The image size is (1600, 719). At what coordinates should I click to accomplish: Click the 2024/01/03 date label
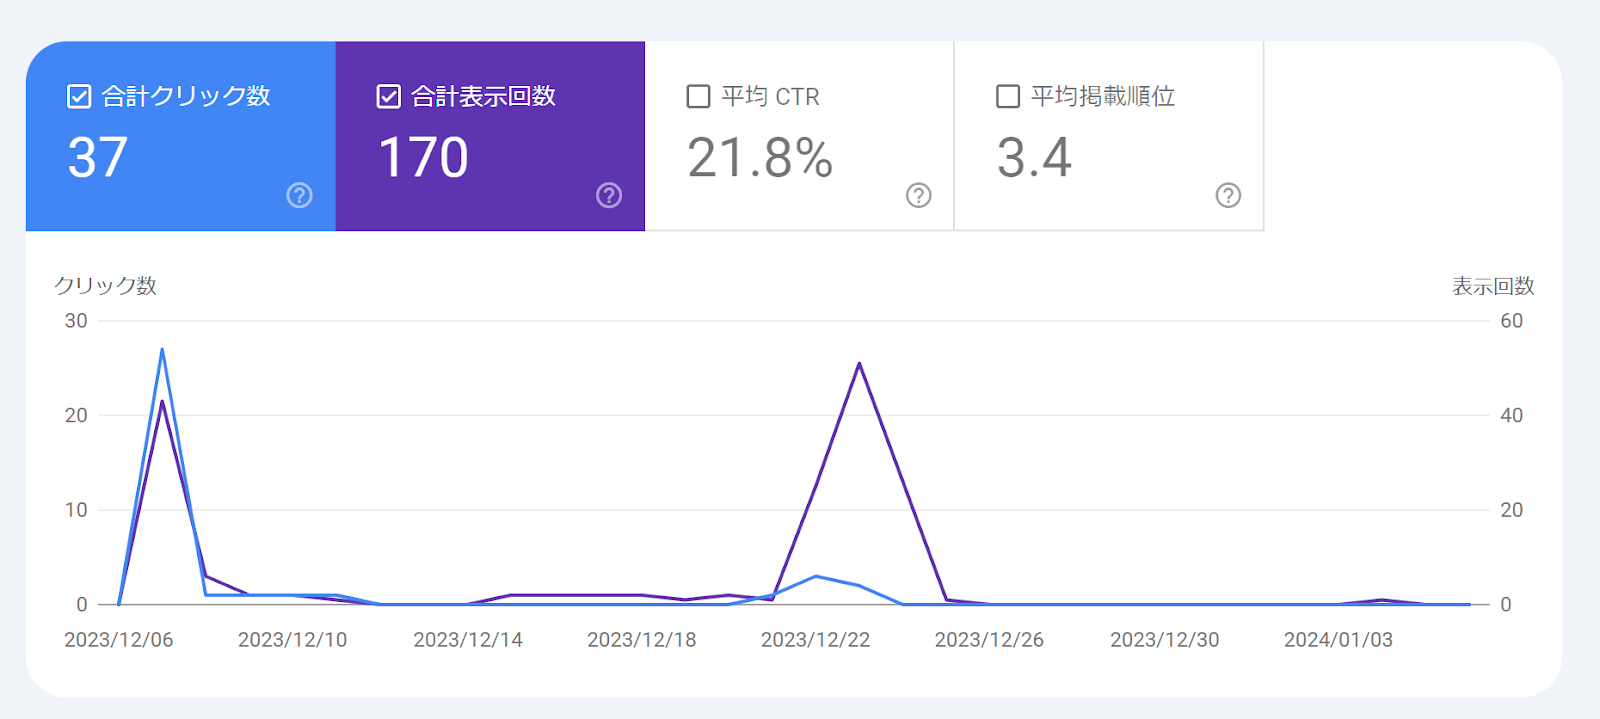click(x=1338, y=640)
